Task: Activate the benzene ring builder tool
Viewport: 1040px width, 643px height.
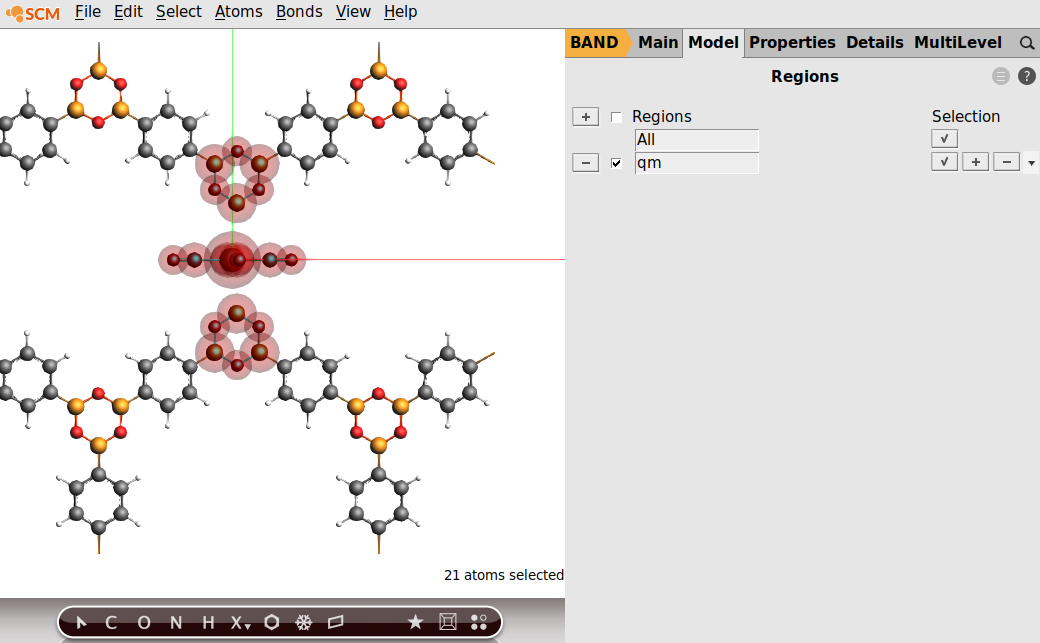Action: point(271,621)
